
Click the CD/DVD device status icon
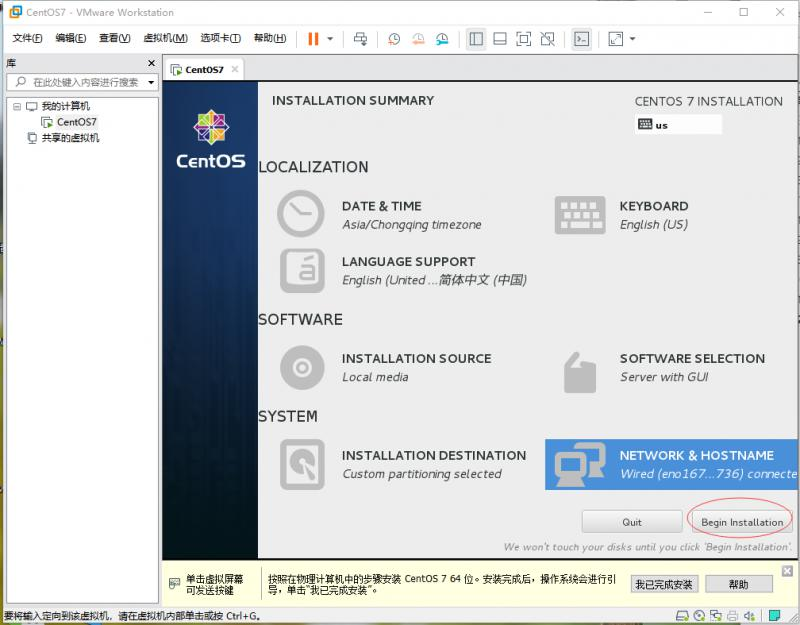click(x=699, y=613)
